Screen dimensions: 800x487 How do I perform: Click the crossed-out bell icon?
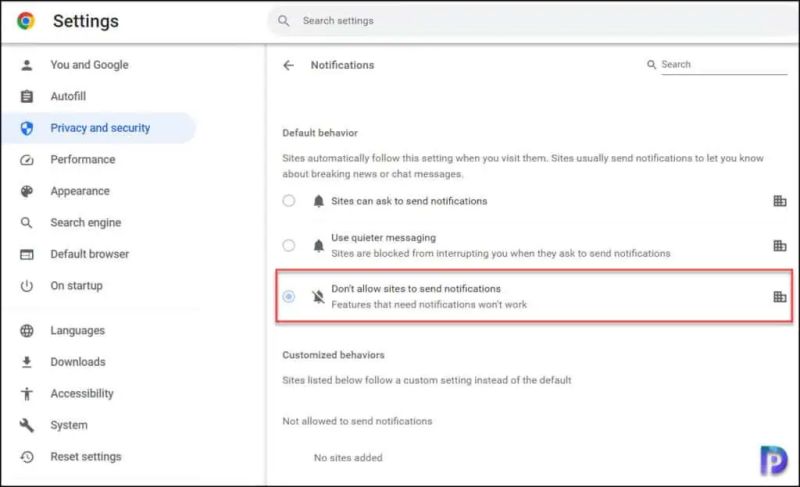[x=318, y=296]
